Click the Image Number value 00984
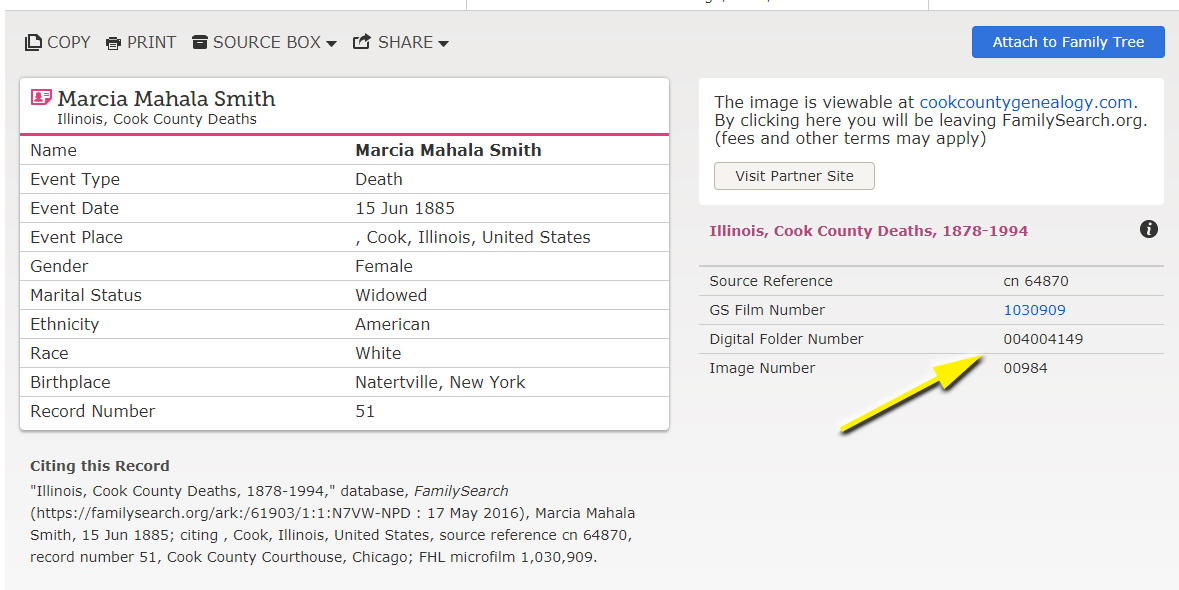This screenshot has height=590, width=1179. 1025,368
